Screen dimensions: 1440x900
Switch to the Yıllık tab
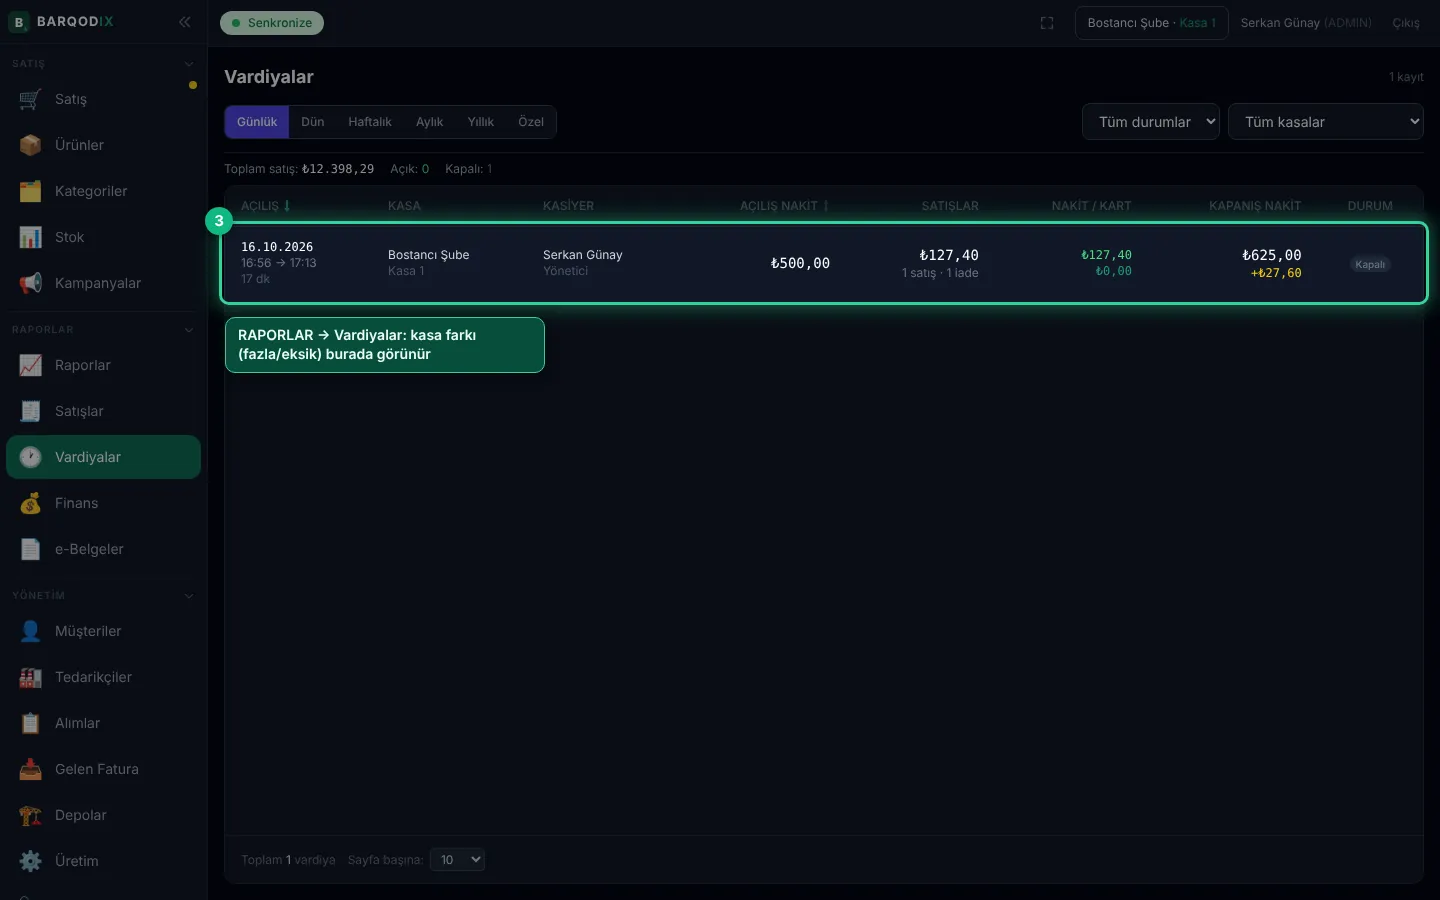(481, 122)
